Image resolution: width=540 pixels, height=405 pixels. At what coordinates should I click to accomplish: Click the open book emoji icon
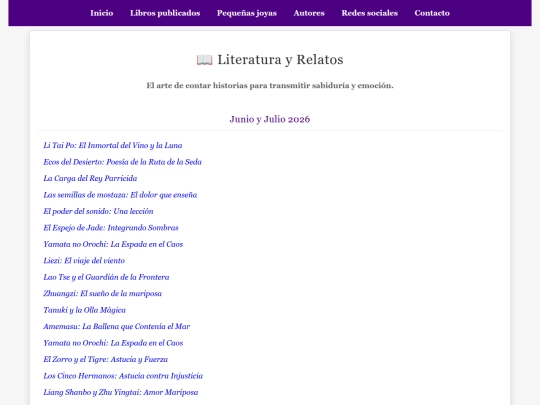205,60
